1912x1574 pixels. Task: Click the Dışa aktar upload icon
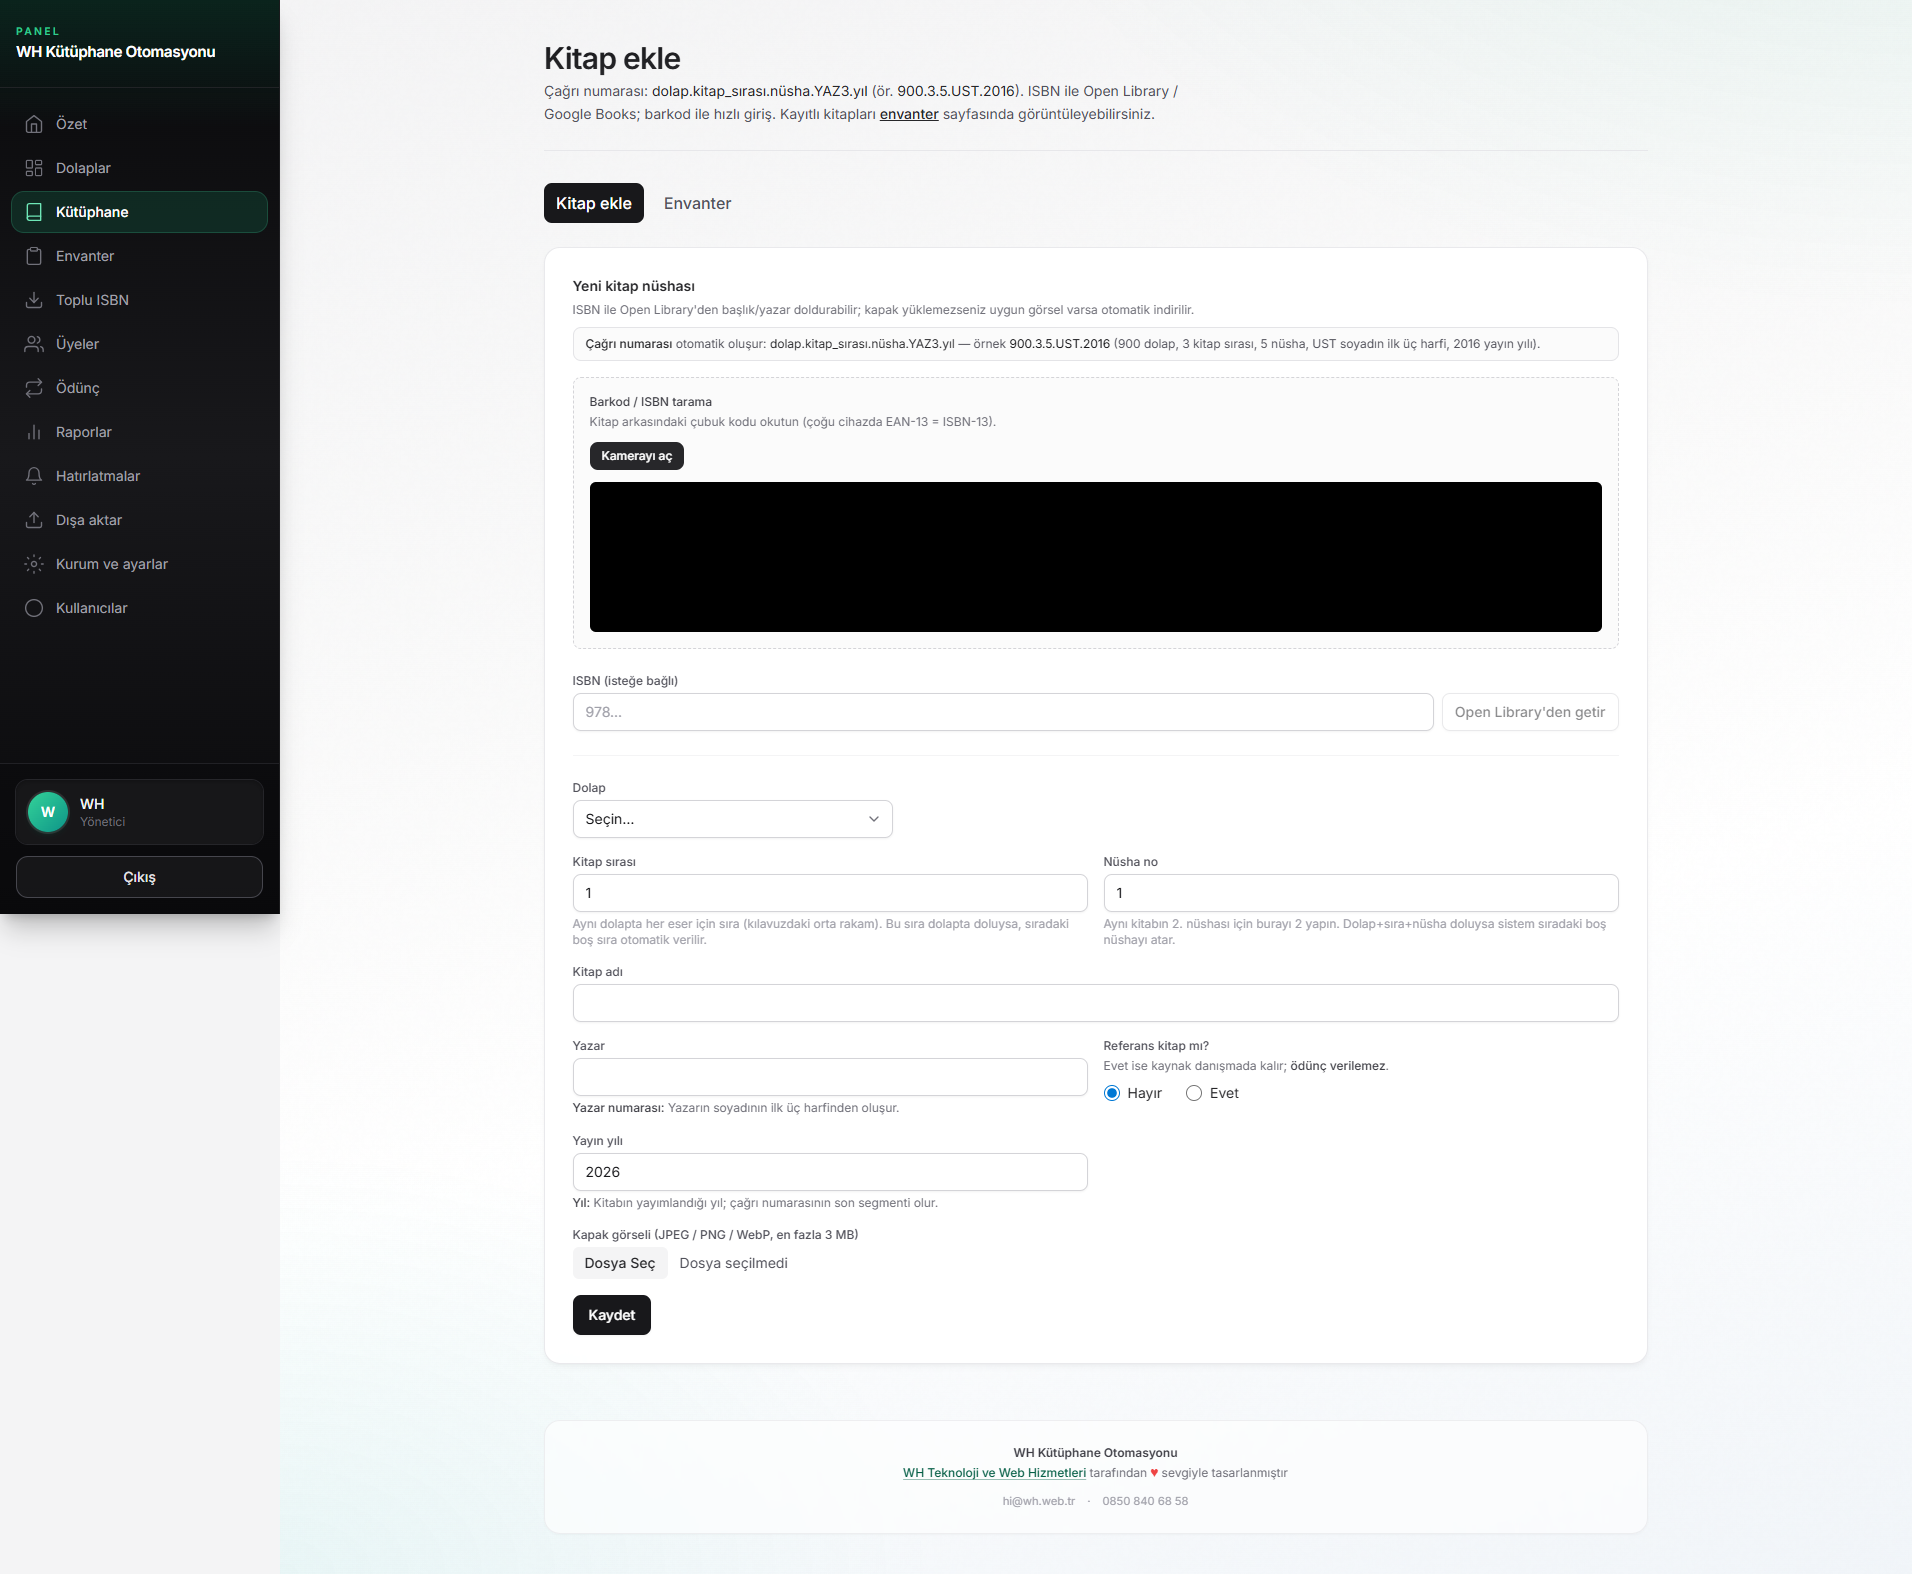(x=34, y=520)
